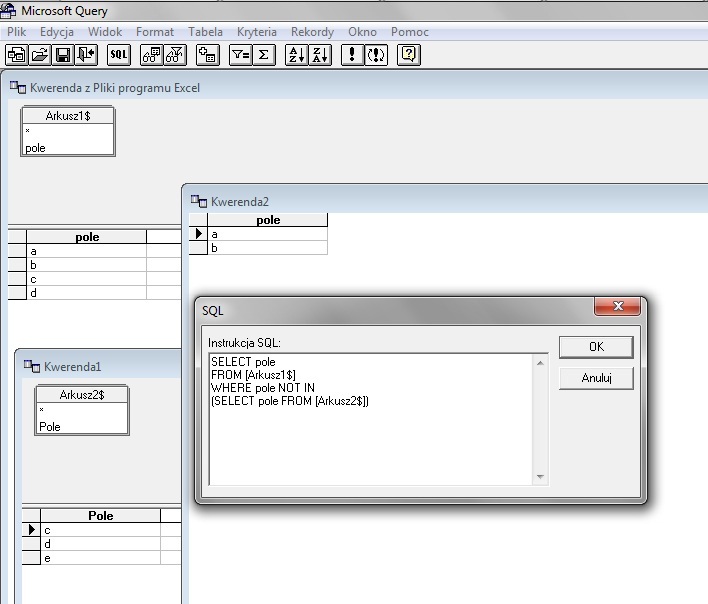Click the Open Query folder icon
This screenshot has height=604, width=708.
tap(40, 55)
